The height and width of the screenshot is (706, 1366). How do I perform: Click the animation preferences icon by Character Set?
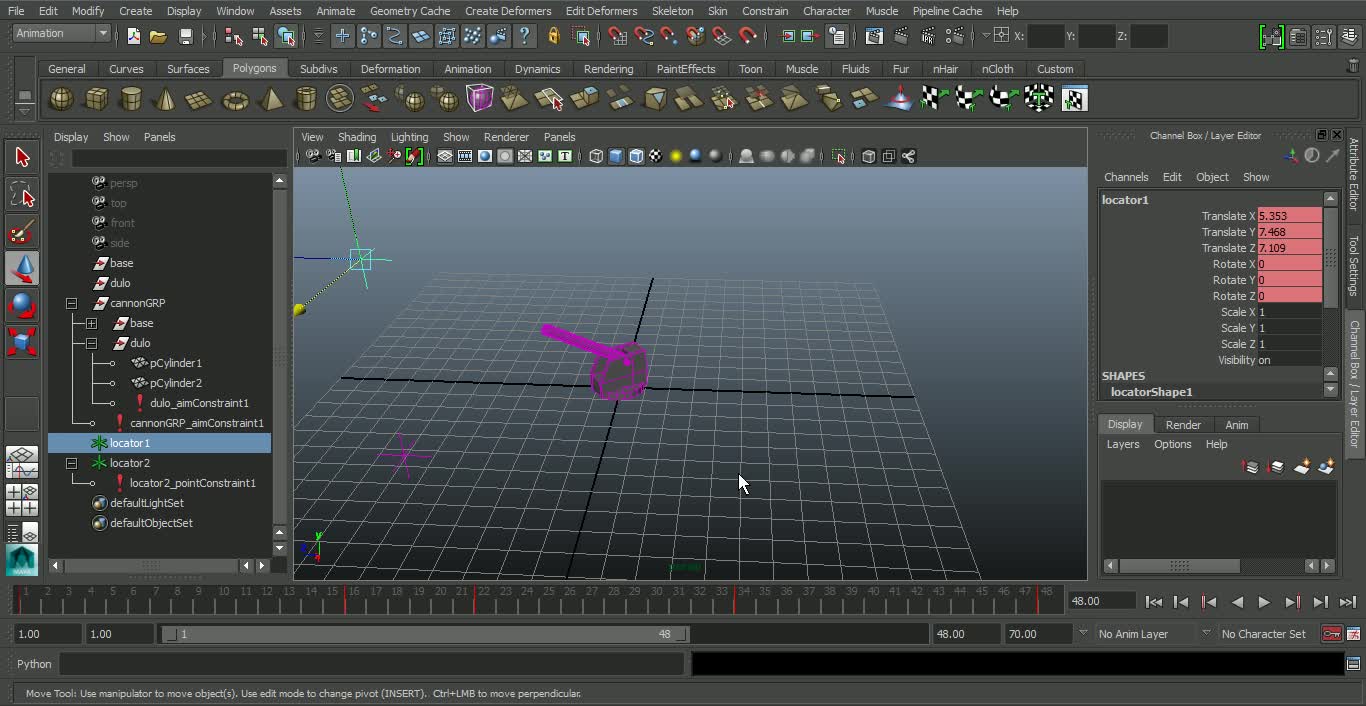(1353, 634)
